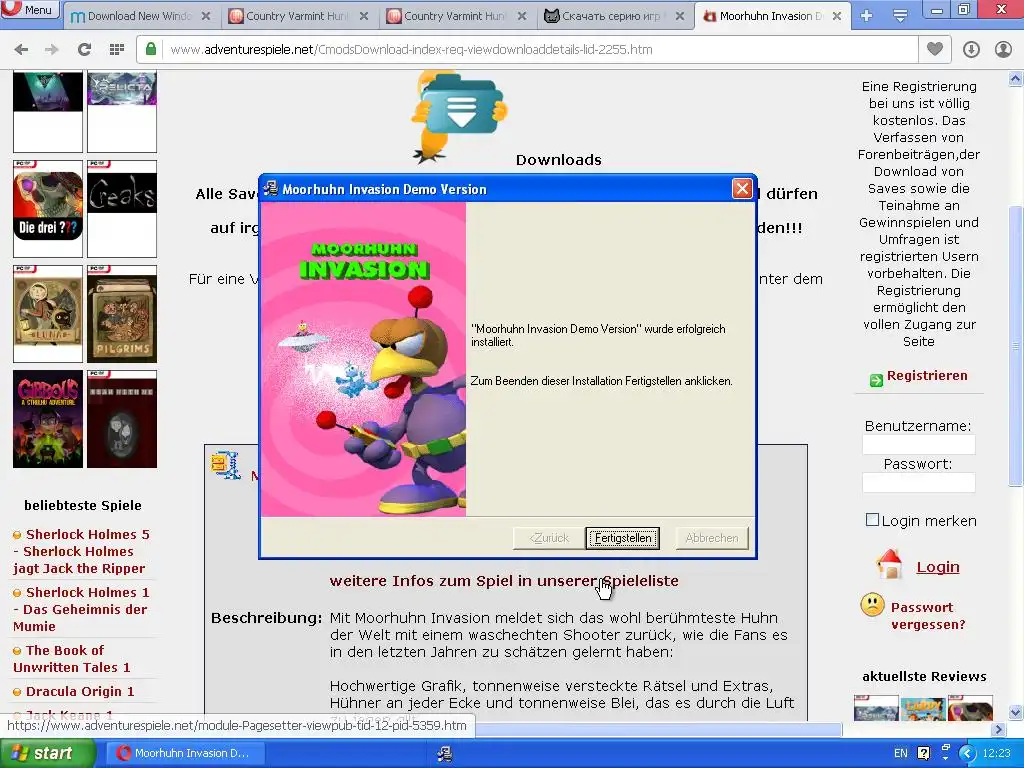Open Sherlock Holmes 1 Geheimnis der Mumie link
This screenshot has height=768, width=1024.
point(82,609)
